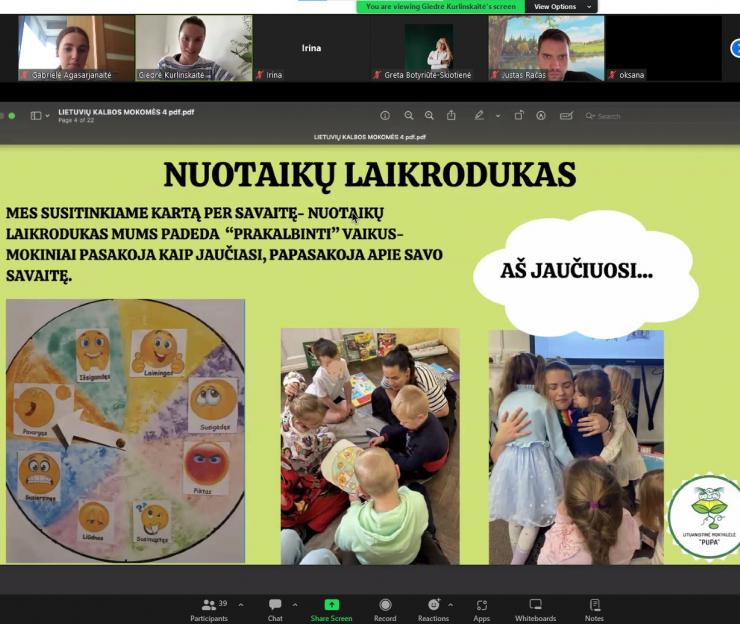
Task: Select Gabrielė Agasarjanaitė's video thumbnail
Action: [x=76, y=48]
